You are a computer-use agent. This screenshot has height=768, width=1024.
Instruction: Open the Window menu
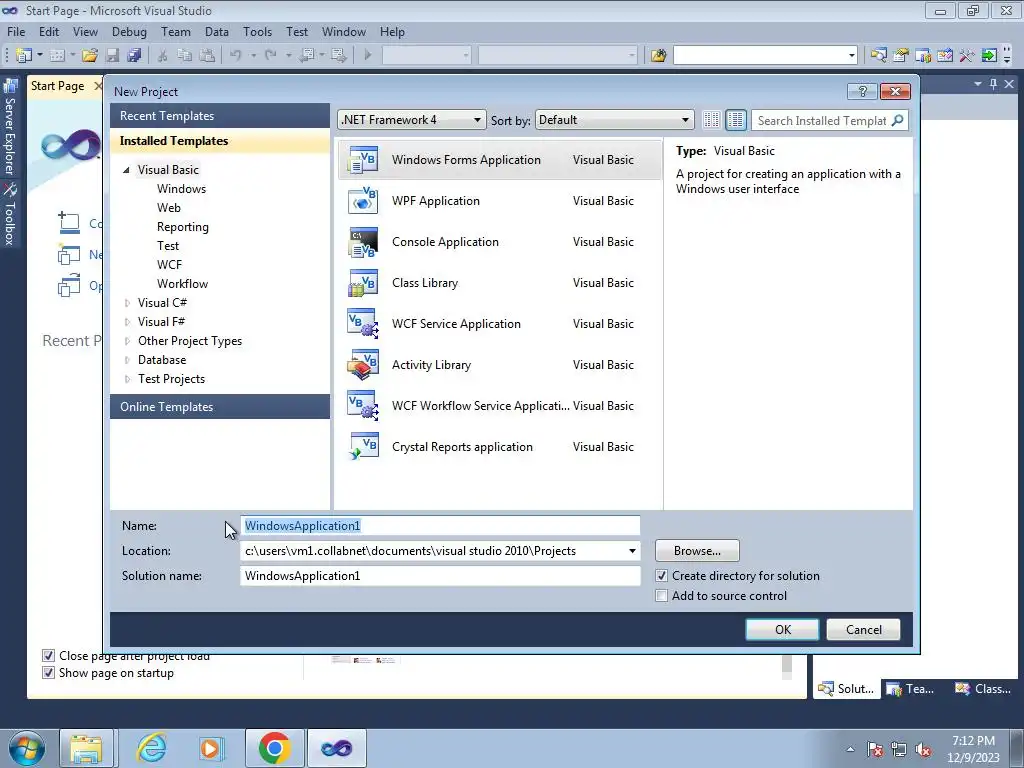coord(344,31)
